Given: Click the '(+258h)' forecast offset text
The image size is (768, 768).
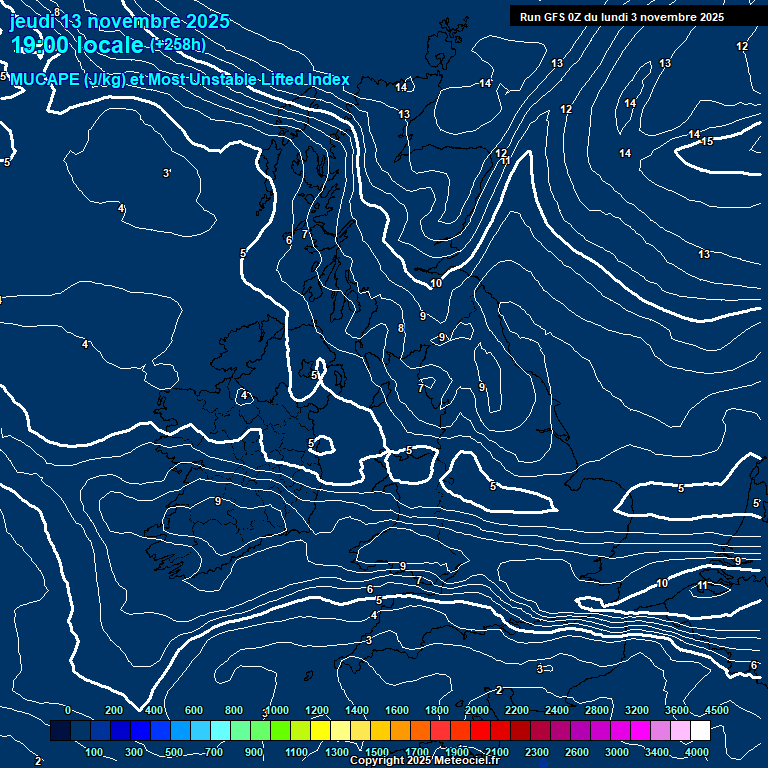Looking at the screenshot, I should [x=178, y=45].
